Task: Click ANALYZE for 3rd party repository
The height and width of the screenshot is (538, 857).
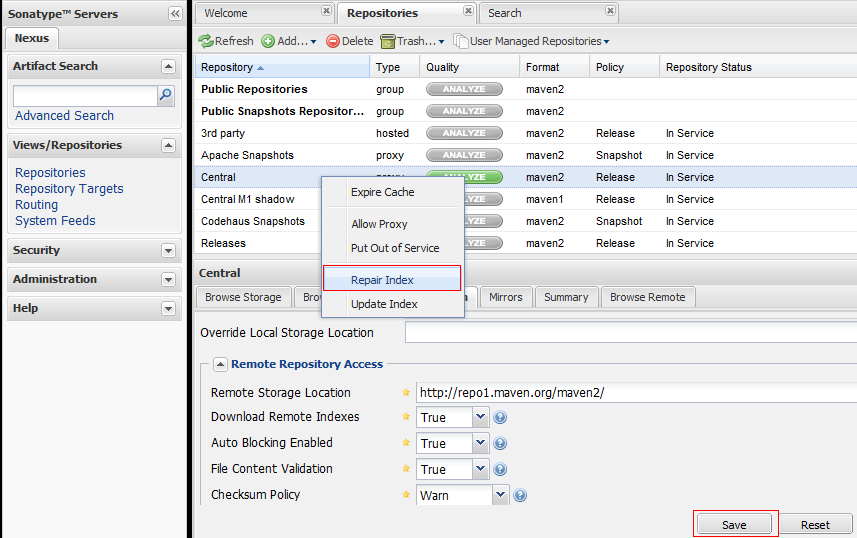Action: pyautogui.click(x=464, y=133)
